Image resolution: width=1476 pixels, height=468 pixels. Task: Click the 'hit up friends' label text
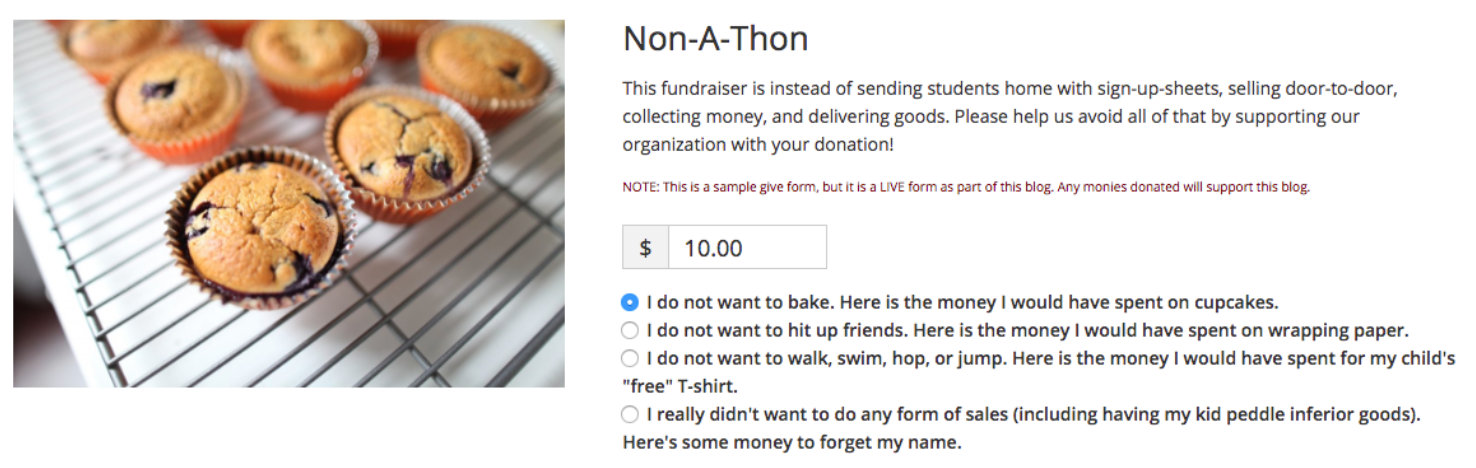tap(1028, 330)
